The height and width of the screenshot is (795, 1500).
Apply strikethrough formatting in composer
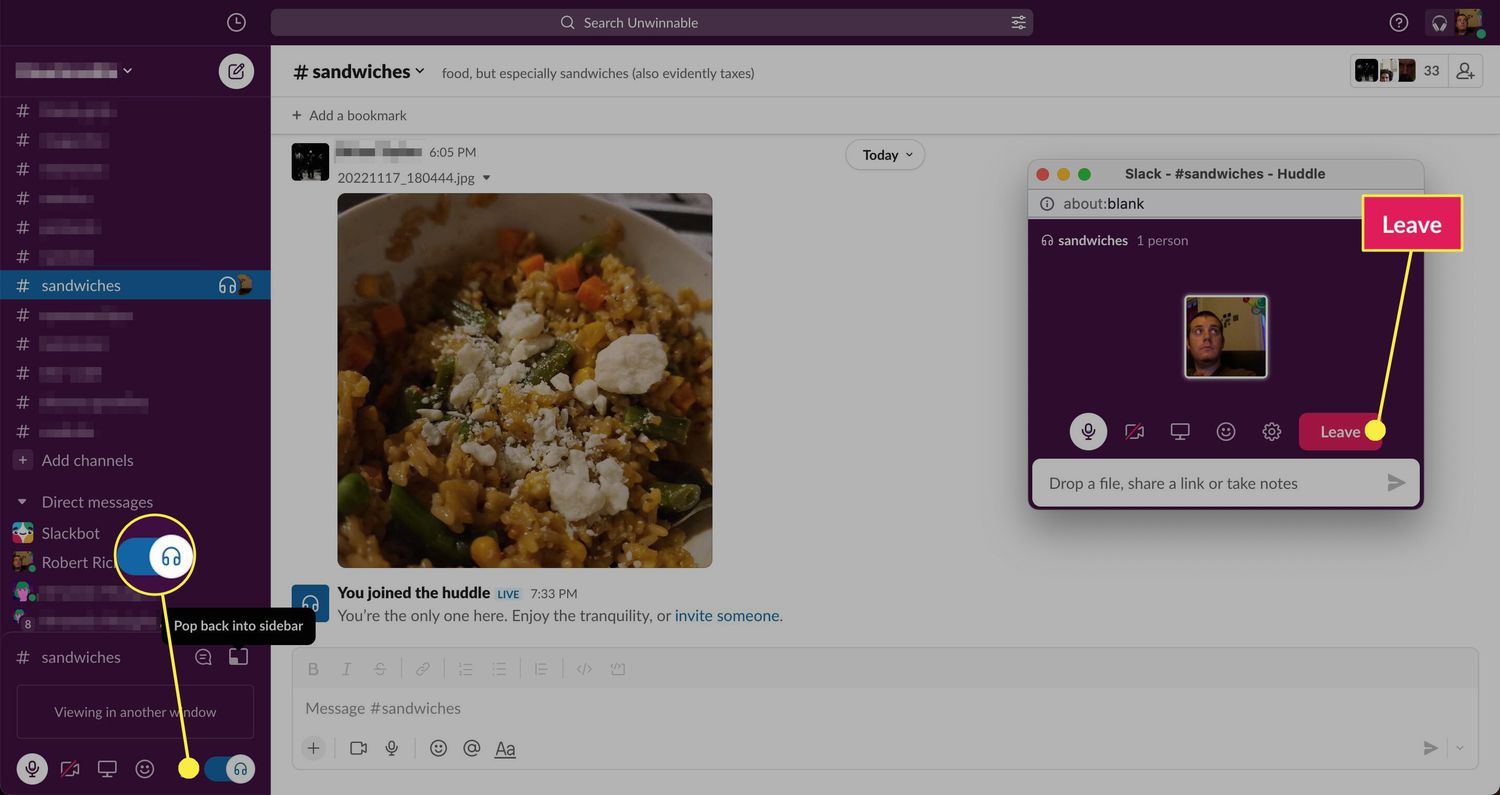(x=380, y=669)
